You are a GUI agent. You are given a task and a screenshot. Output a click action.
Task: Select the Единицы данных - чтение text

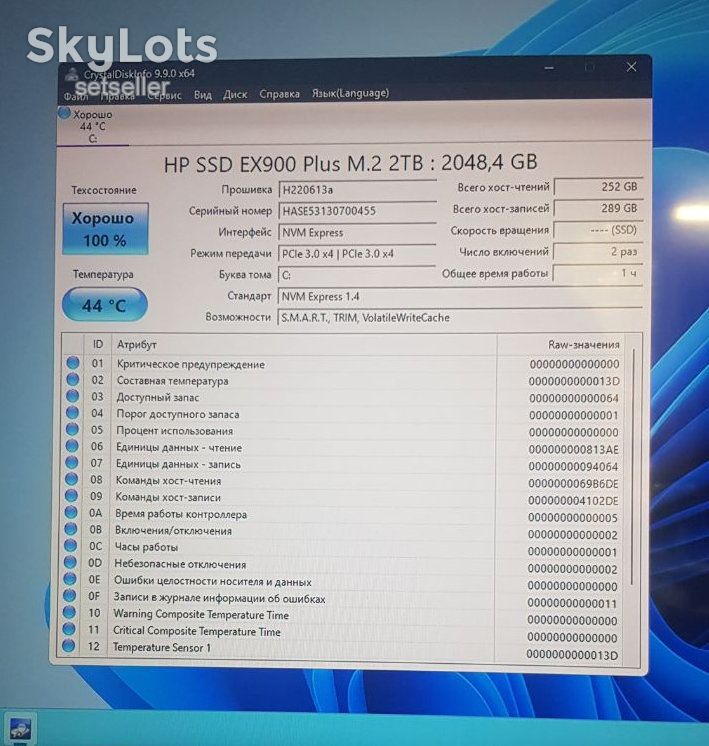[x=179, y=448]
